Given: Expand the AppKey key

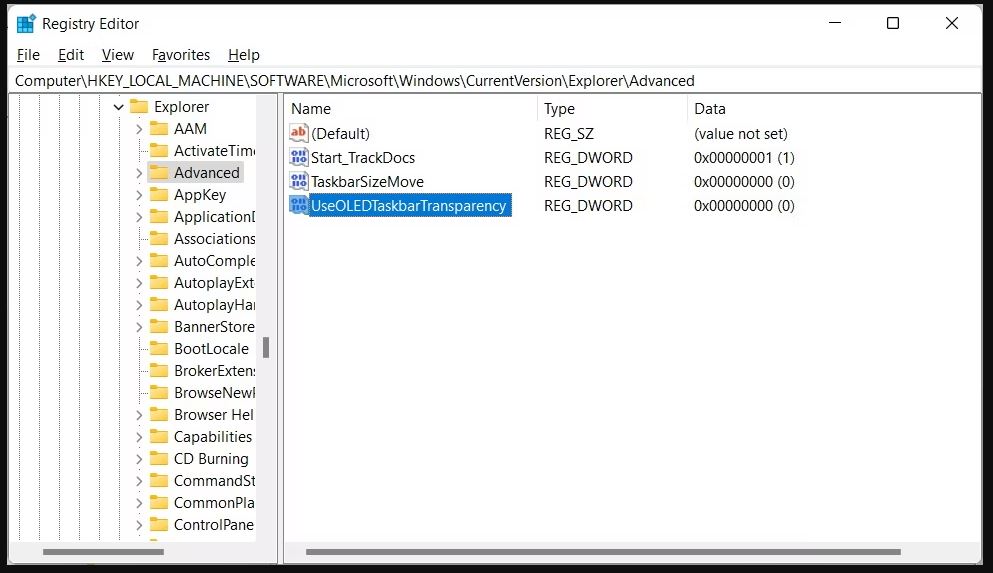Looking at the screenshot, I should click(139, 195).
